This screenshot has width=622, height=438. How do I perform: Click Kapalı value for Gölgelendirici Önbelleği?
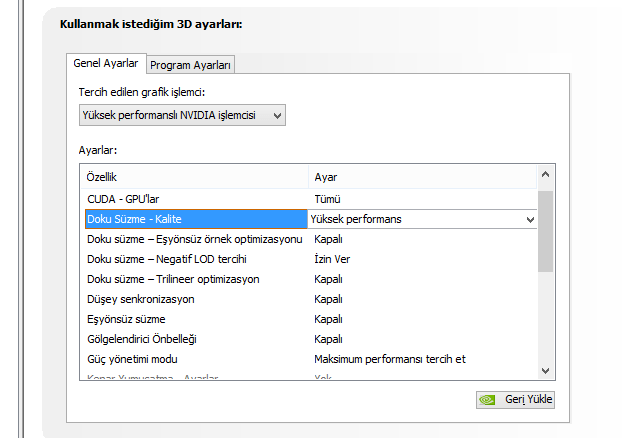coord(328,339)
